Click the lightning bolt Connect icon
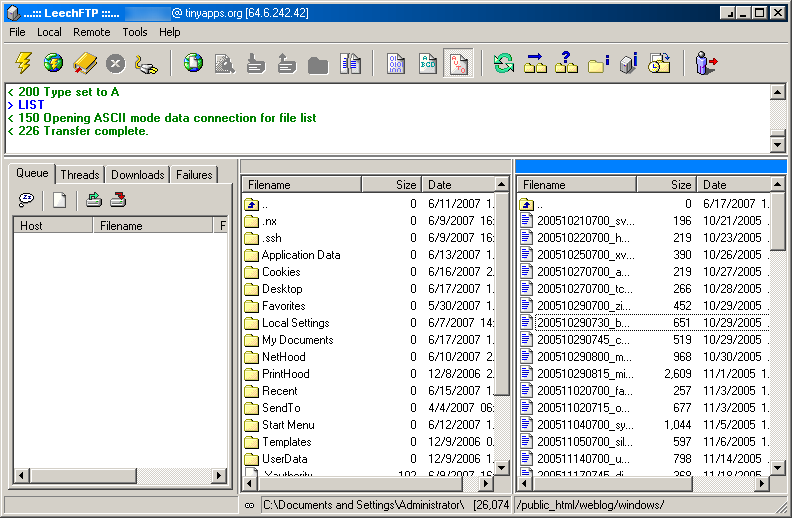 [x=22, y=64]
